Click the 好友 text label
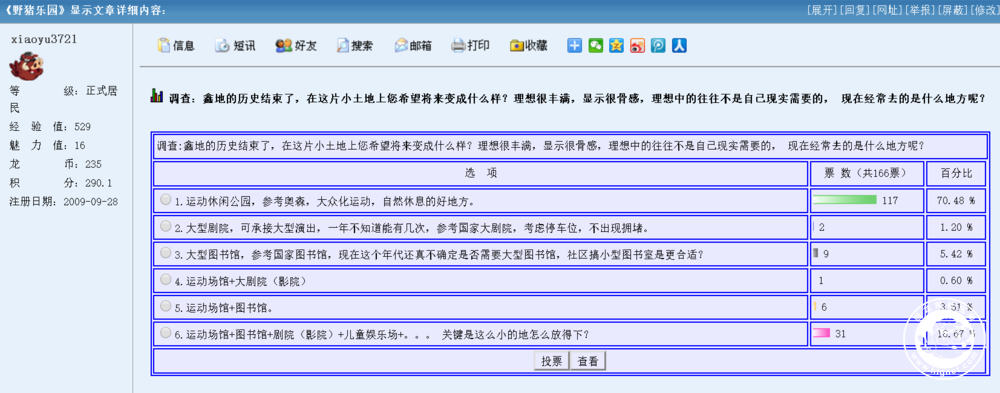This screenshot has height=393, width=1000. click(x=305, y=46)
